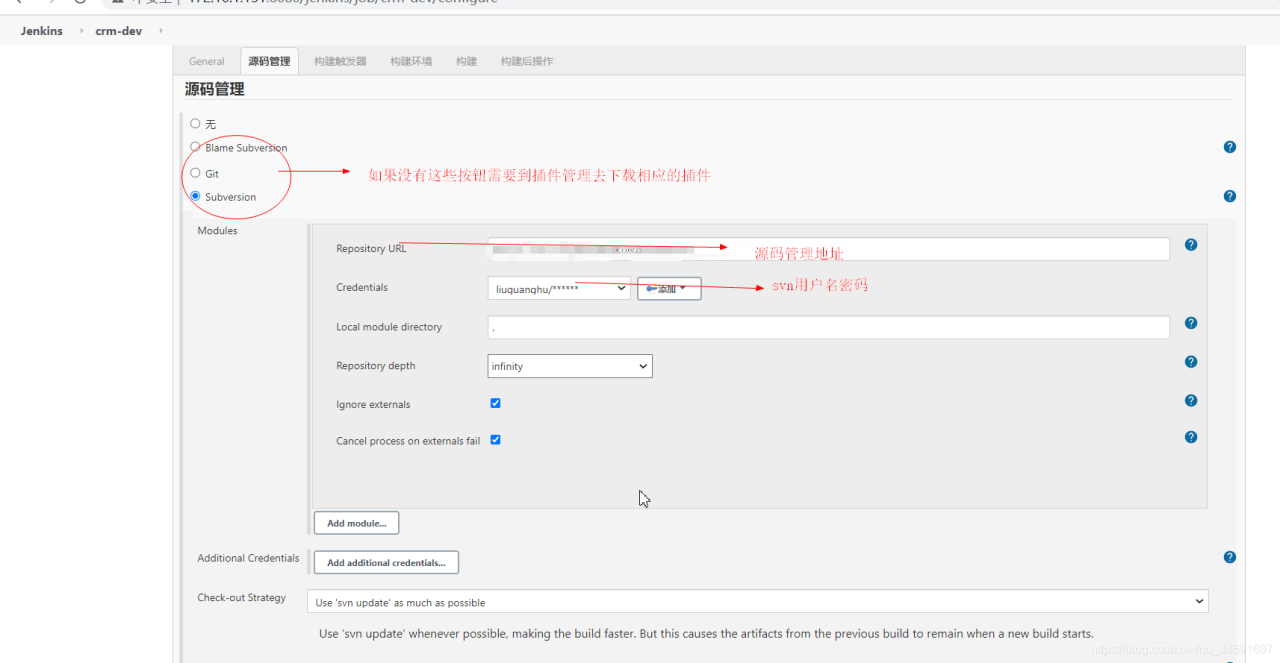Select the Git radio button
The width and height of the screenshot is (1280, 663).
(x=195, y=173)
